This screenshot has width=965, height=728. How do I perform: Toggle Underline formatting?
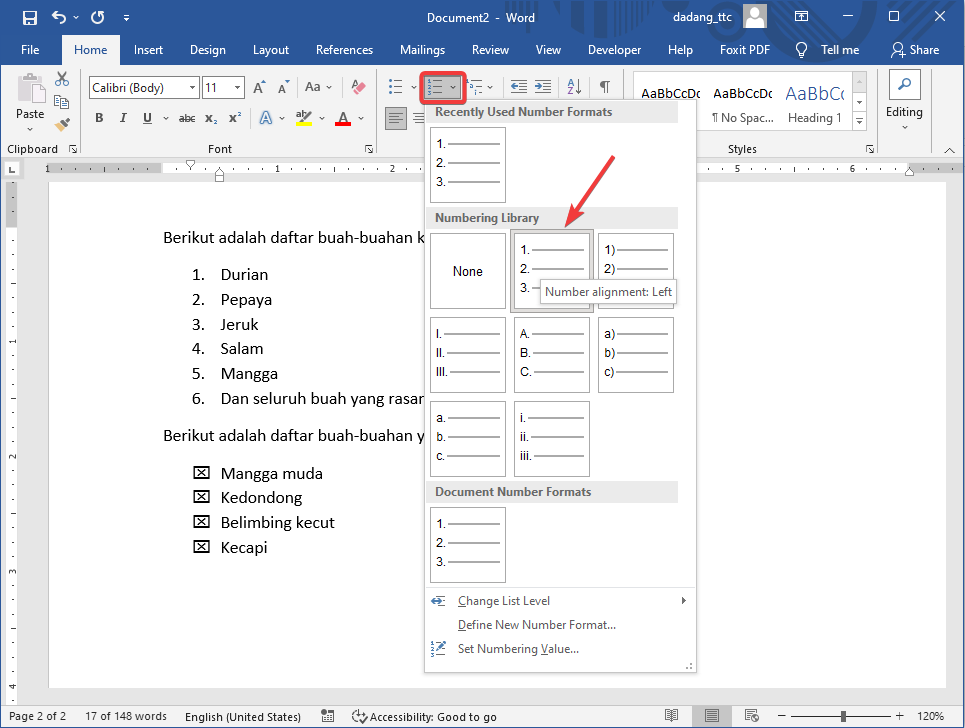(148, 118)
